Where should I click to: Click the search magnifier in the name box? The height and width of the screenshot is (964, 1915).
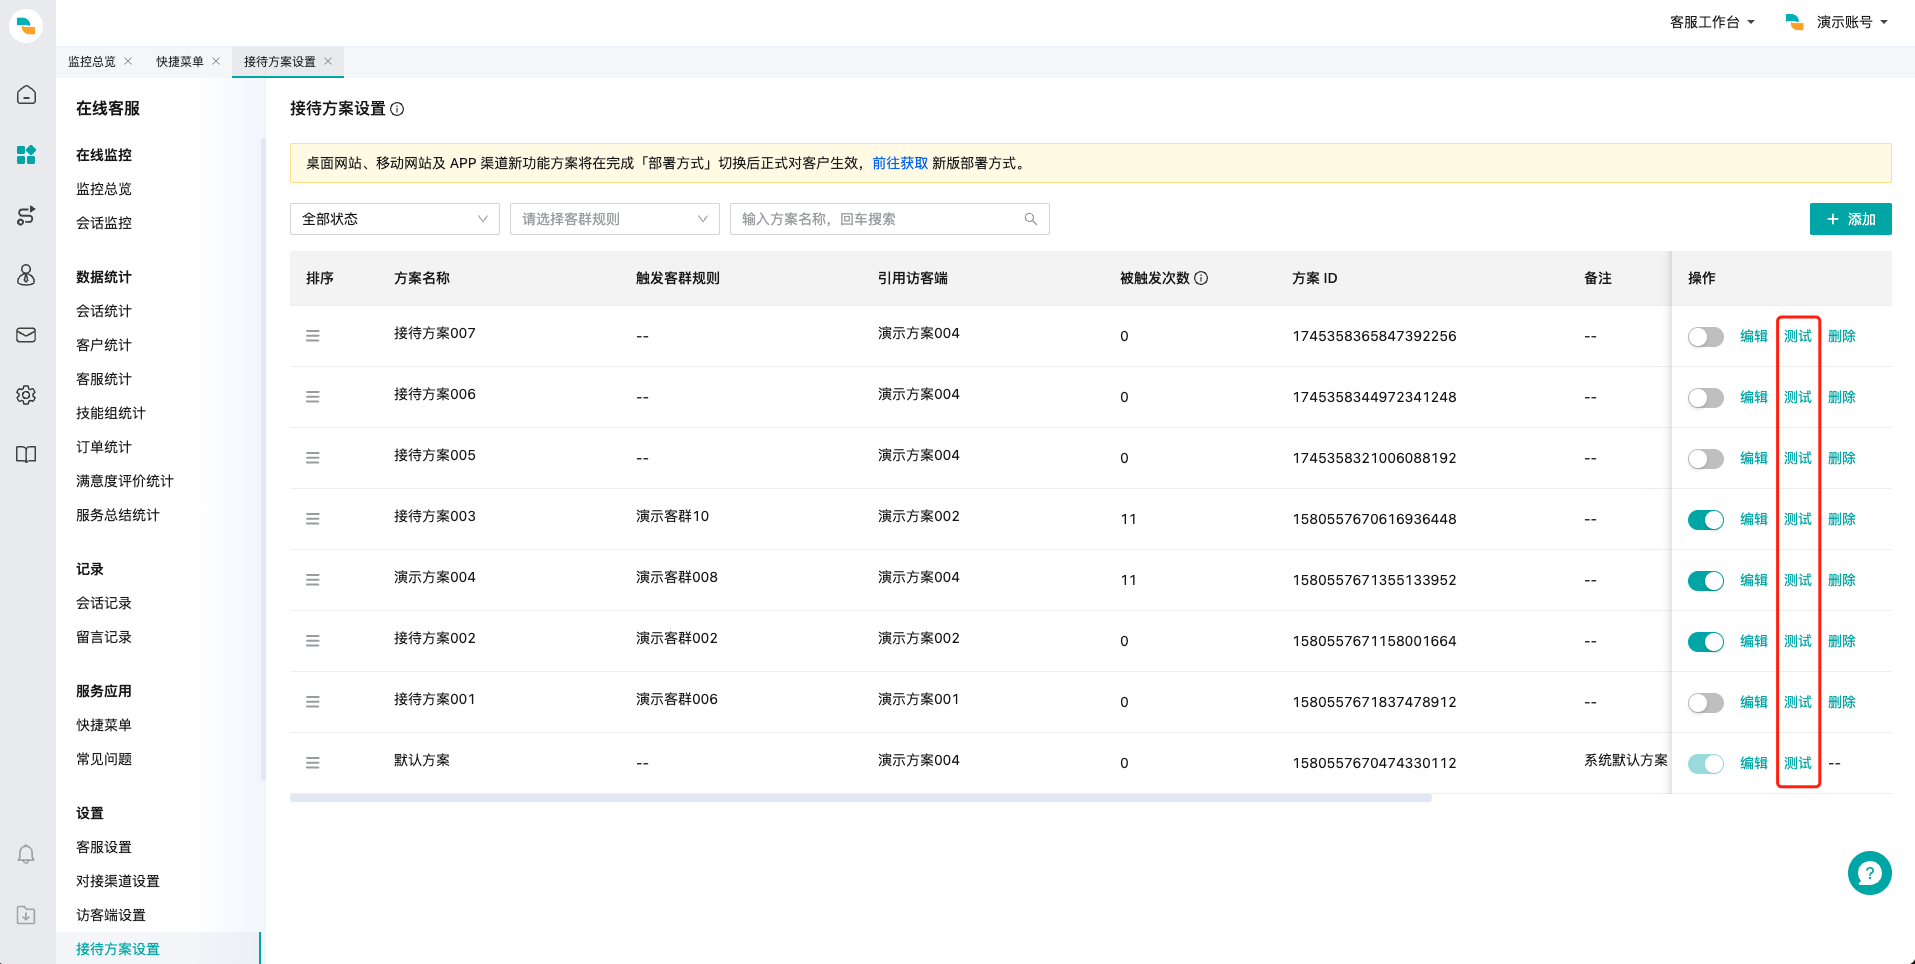click(1031, 219)
